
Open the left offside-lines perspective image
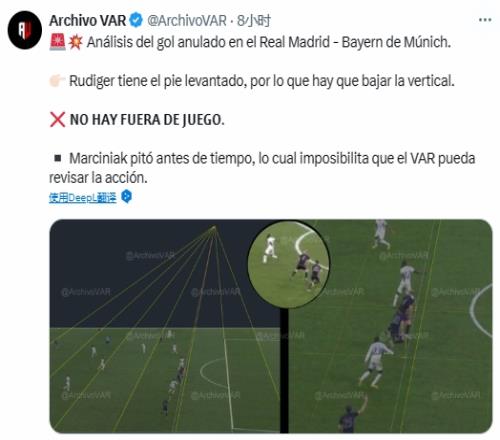165,327
